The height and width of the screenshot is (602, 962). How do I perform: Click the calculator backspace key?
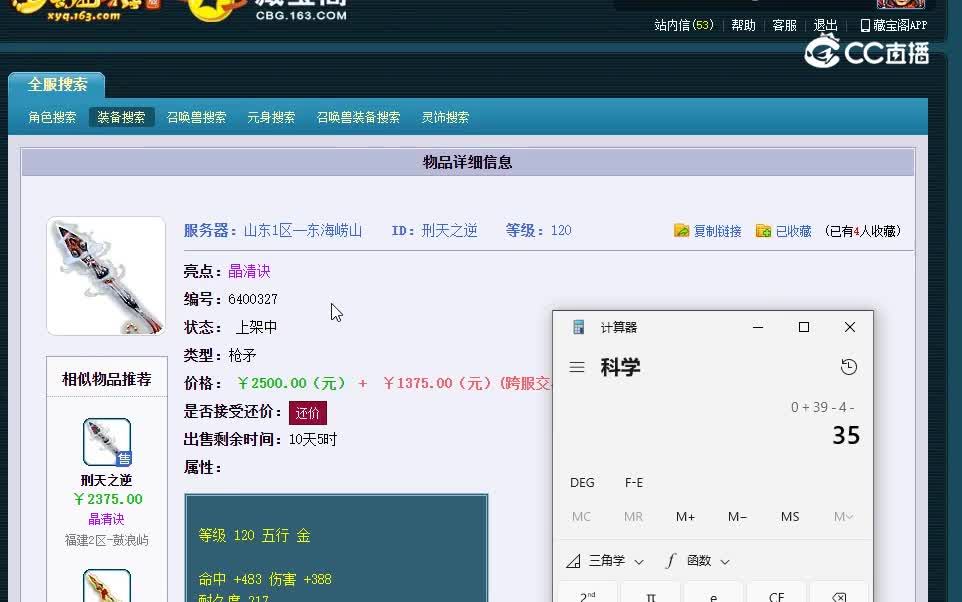tap(839, 596)
